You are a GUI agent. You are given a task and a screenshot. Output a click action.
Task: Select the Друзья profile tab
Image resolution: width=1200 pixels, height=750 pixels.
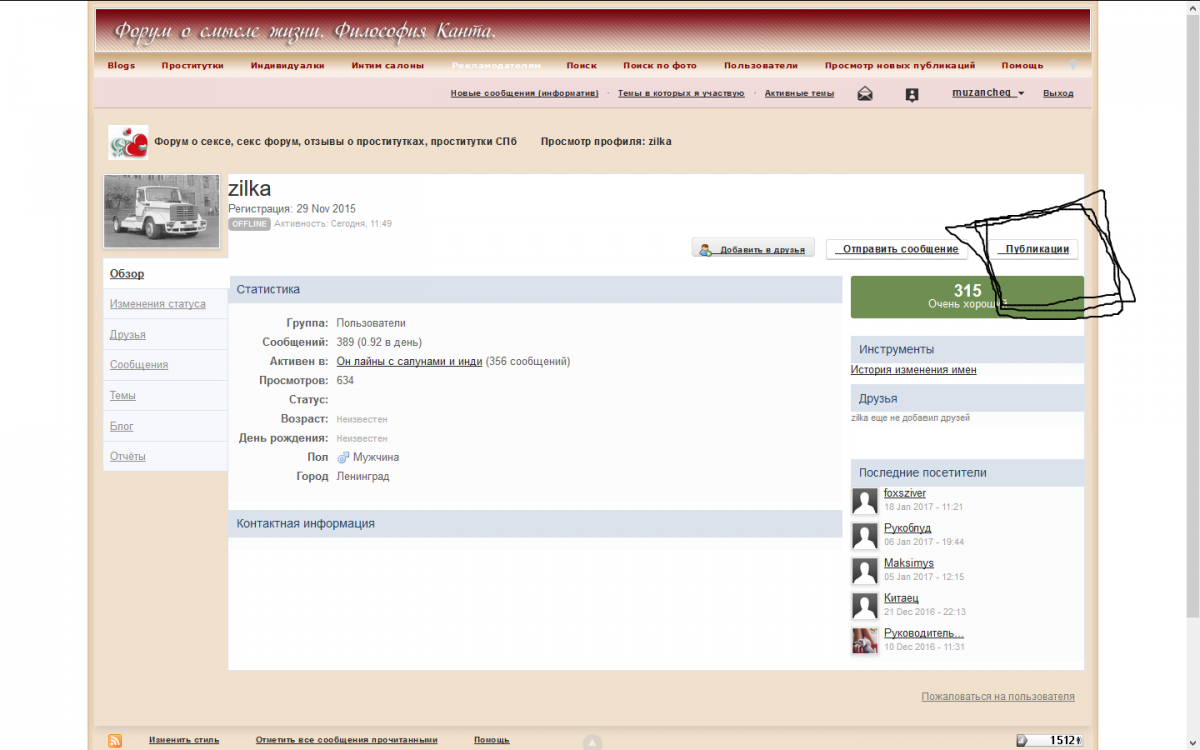click(128, 335)
